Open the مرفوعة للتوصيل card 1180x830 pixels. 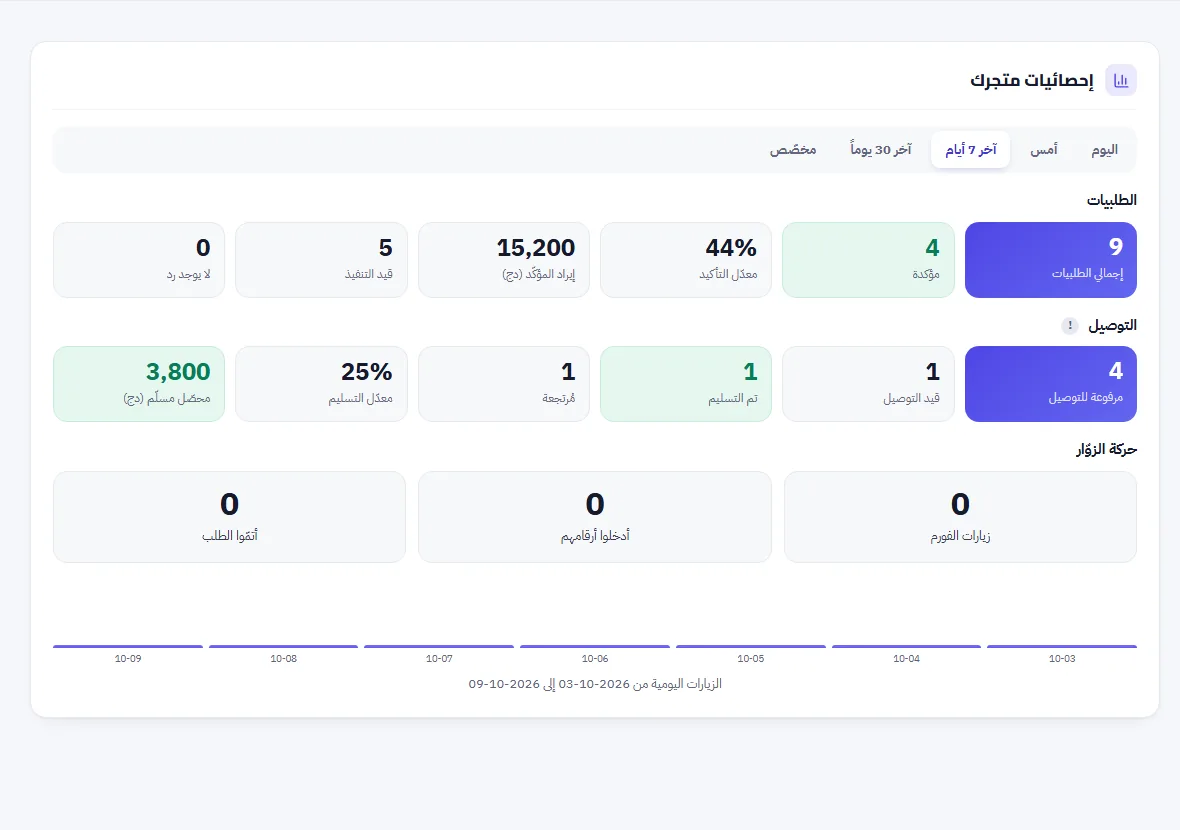1051,384
